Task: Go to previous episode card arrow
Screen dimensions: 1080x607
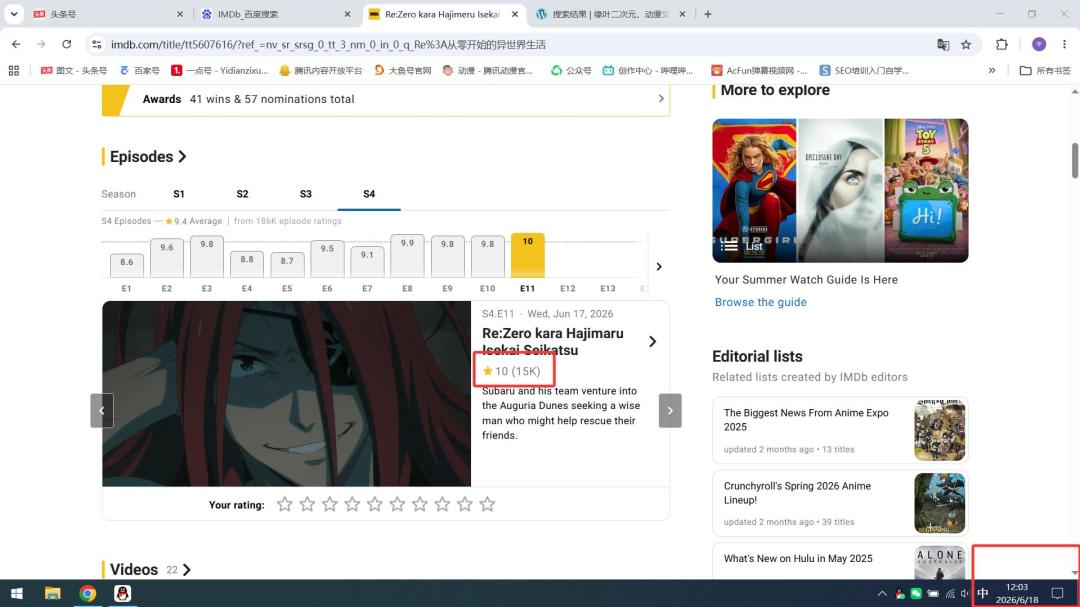Action: click(102, 411)
